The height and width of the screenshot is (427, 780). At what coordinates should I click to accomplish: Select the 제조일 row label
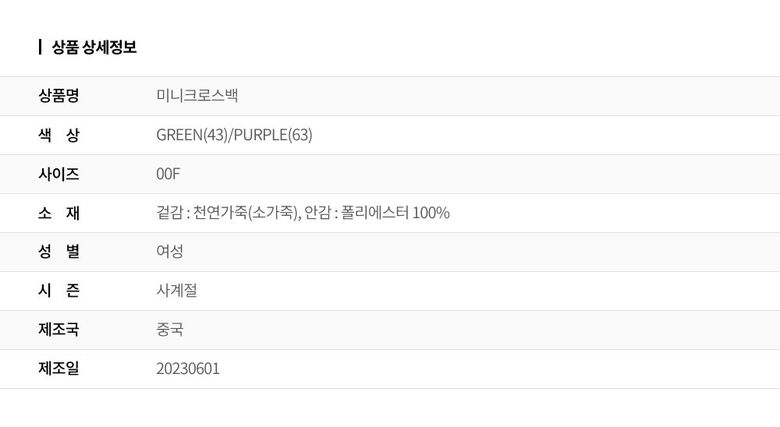pyautogui.click(x=59, y=369)
